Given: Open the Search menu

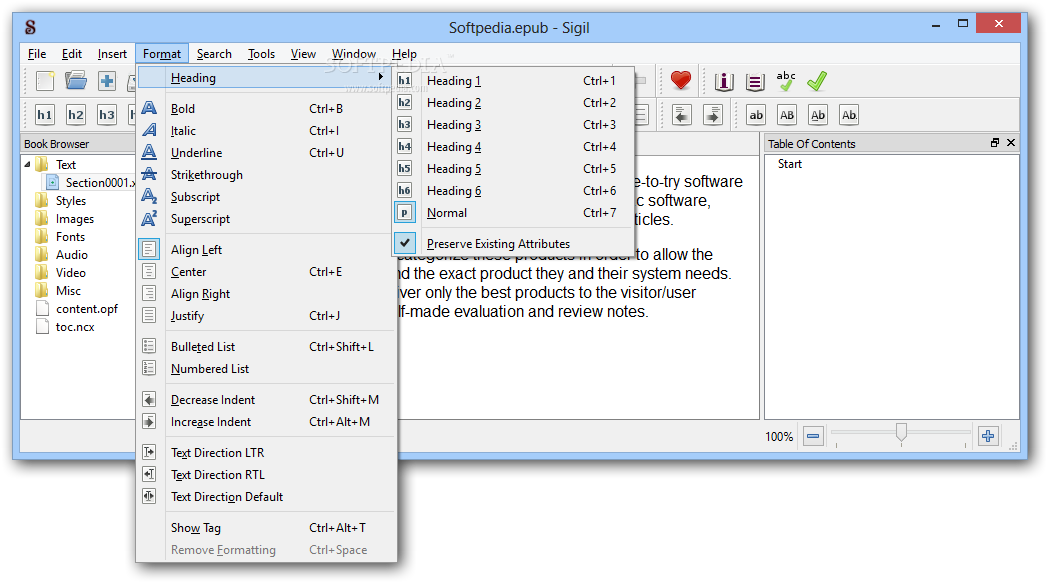Looking at the screenshot, I should click(x=214, y=53).
